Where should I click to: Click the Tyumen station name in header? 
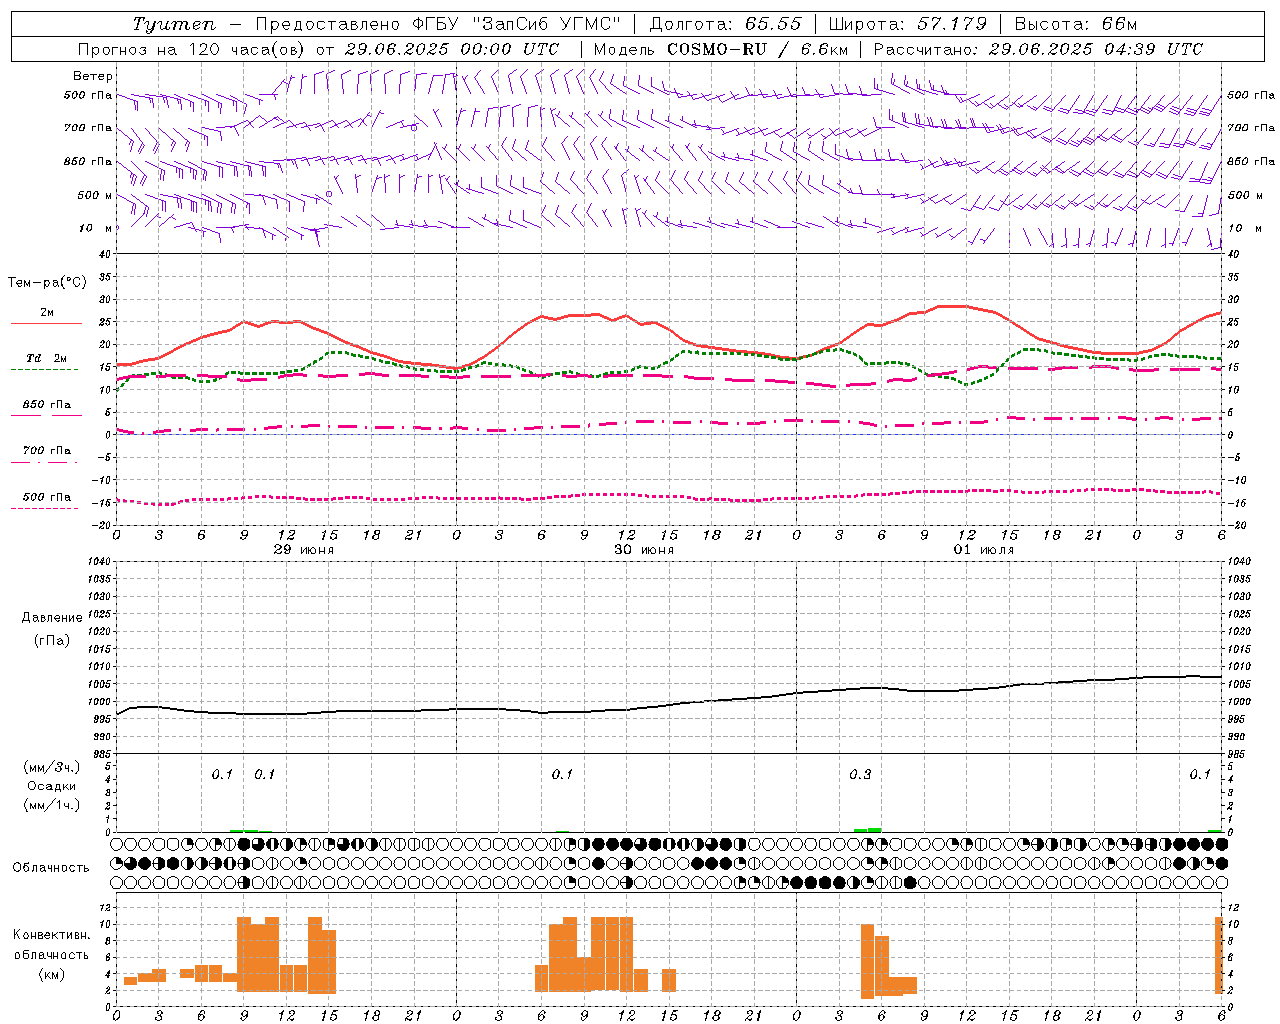[x=173, y=24]
